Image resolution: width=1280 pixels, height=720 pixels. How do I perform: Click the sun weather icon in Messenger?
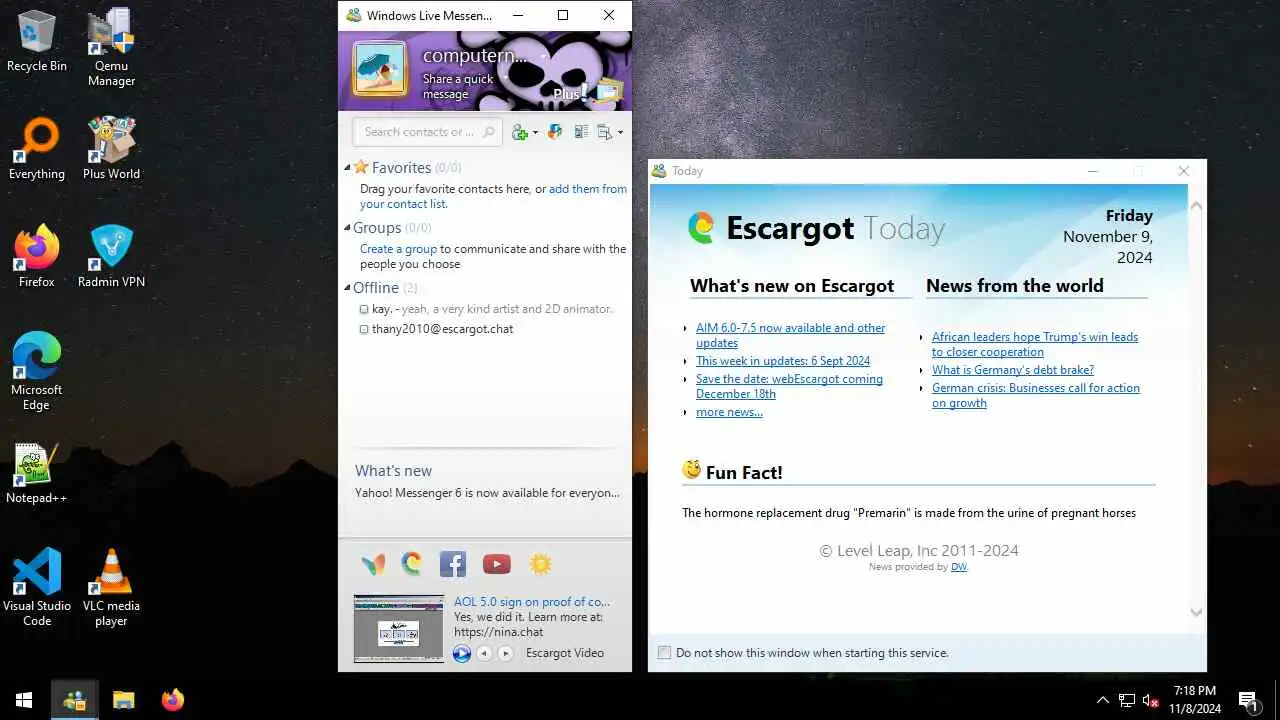click(x=540, y=564)
